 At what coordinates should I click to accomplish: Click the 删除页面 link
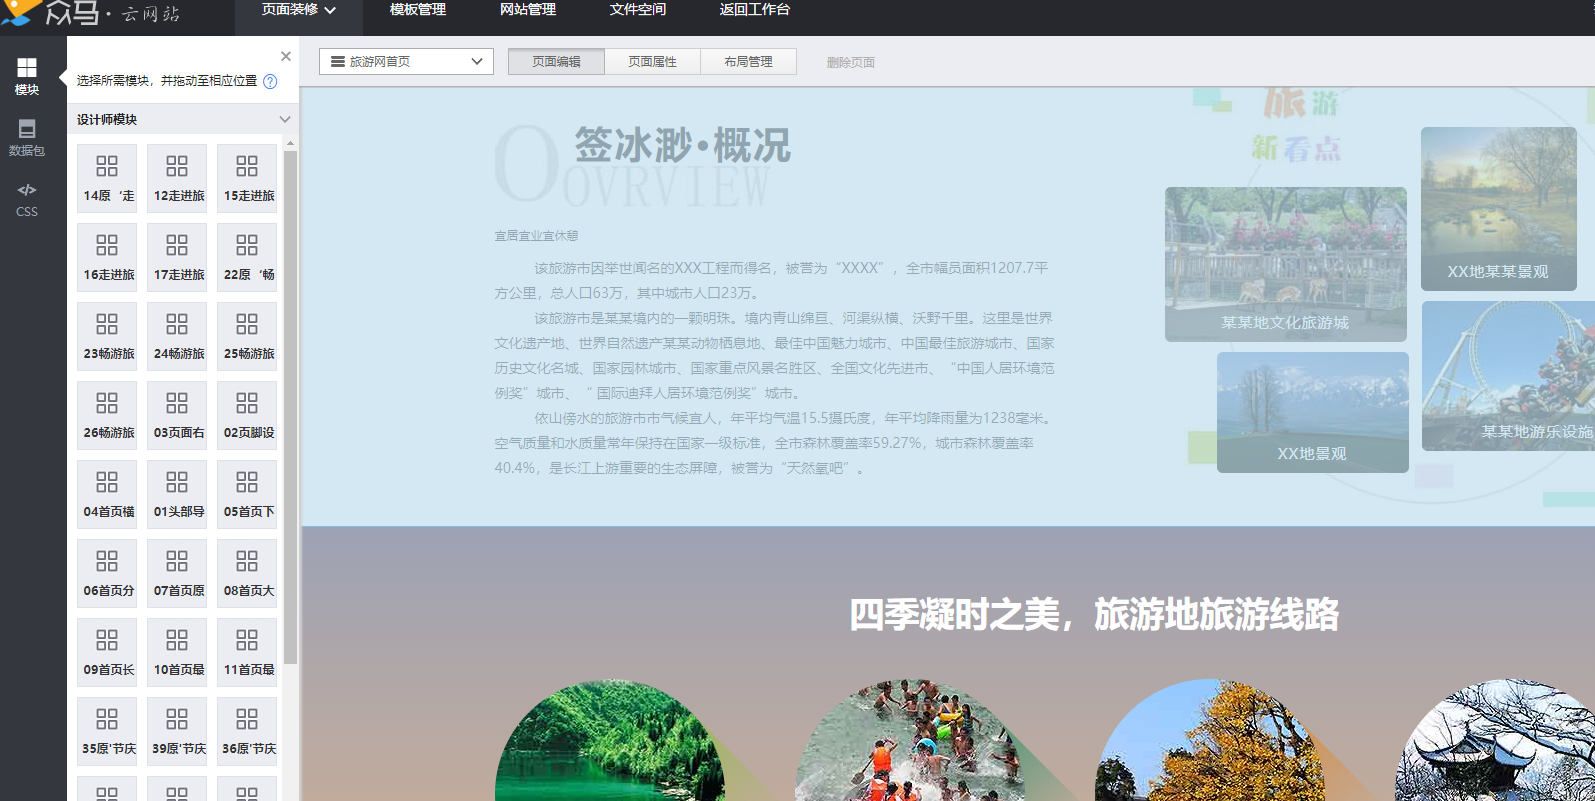(x=850, y=62)
